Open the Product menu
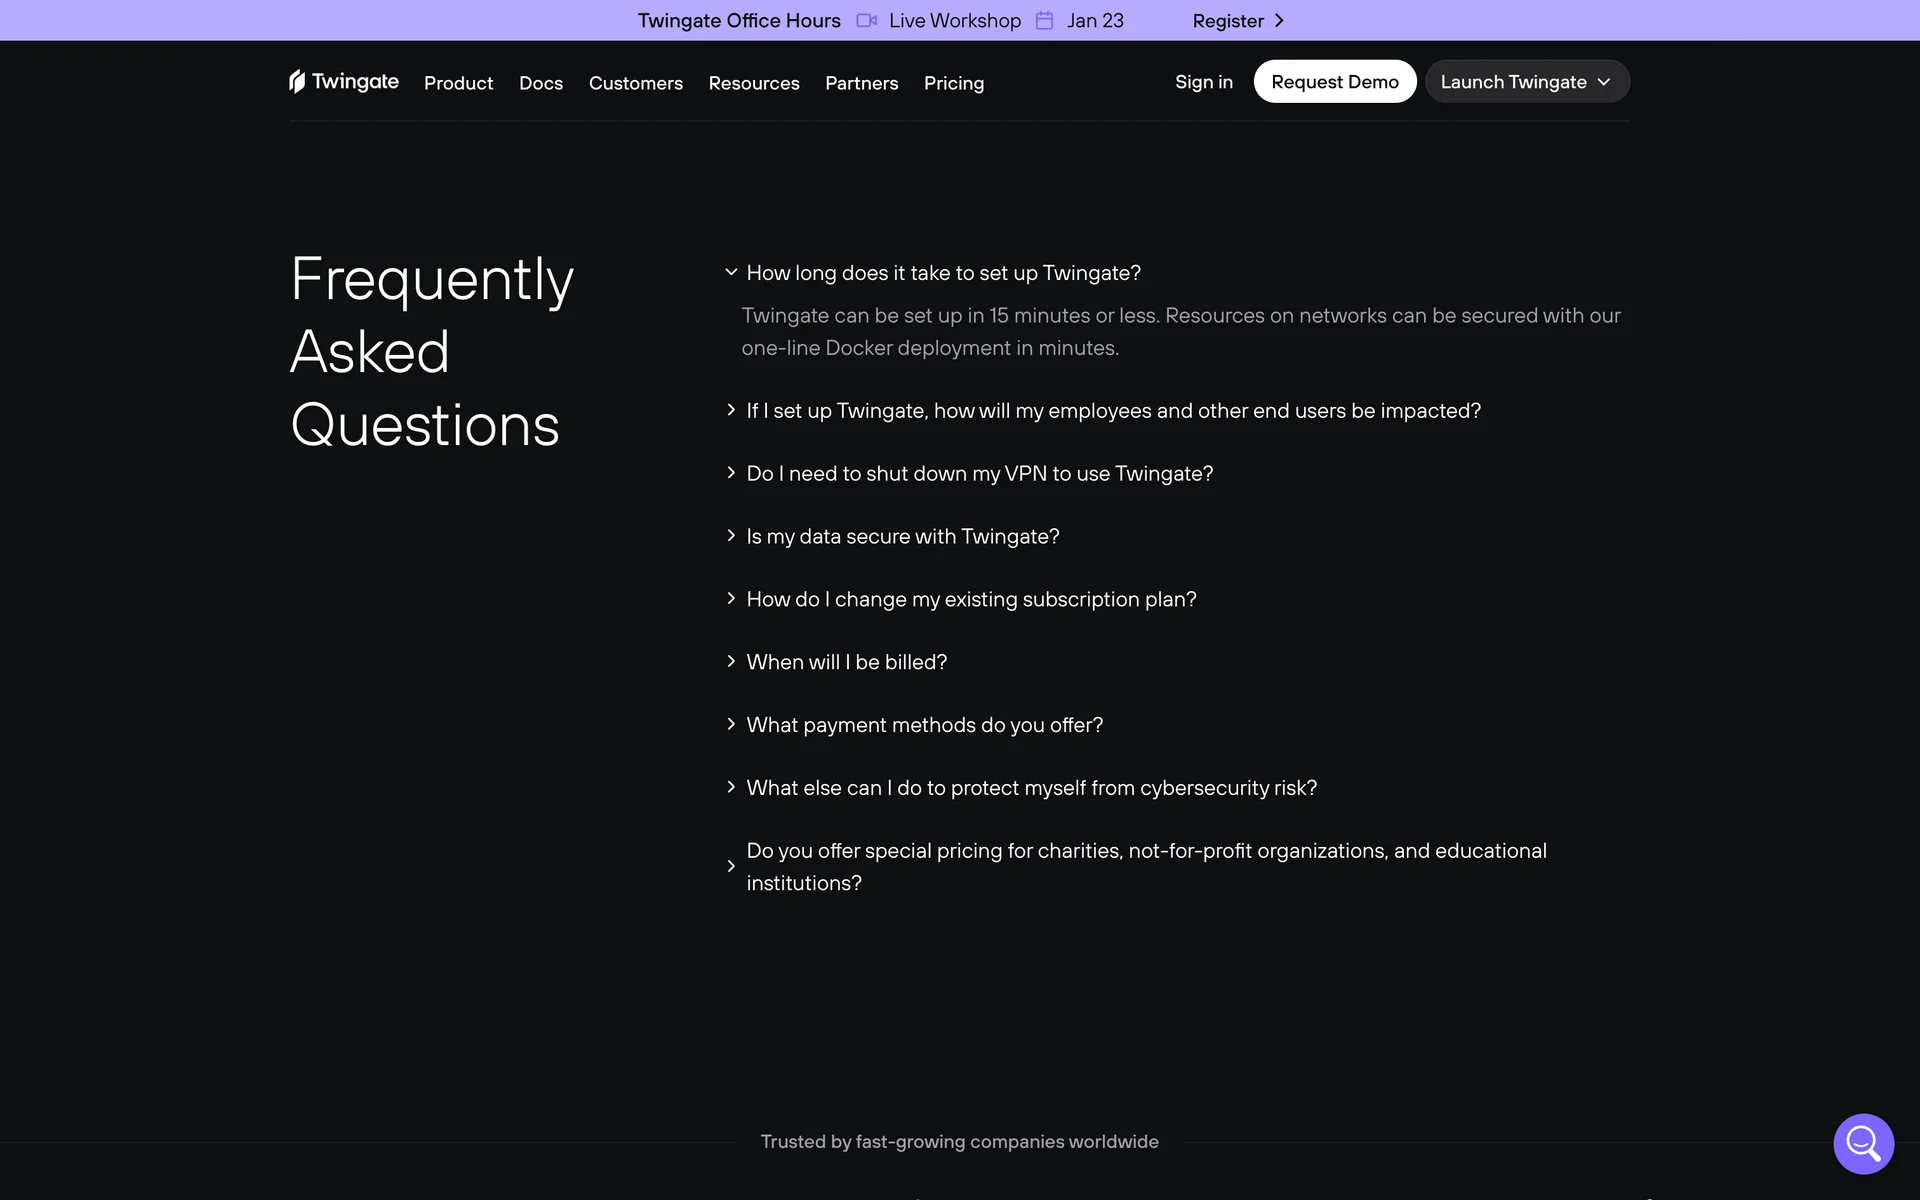 (458, 83)
